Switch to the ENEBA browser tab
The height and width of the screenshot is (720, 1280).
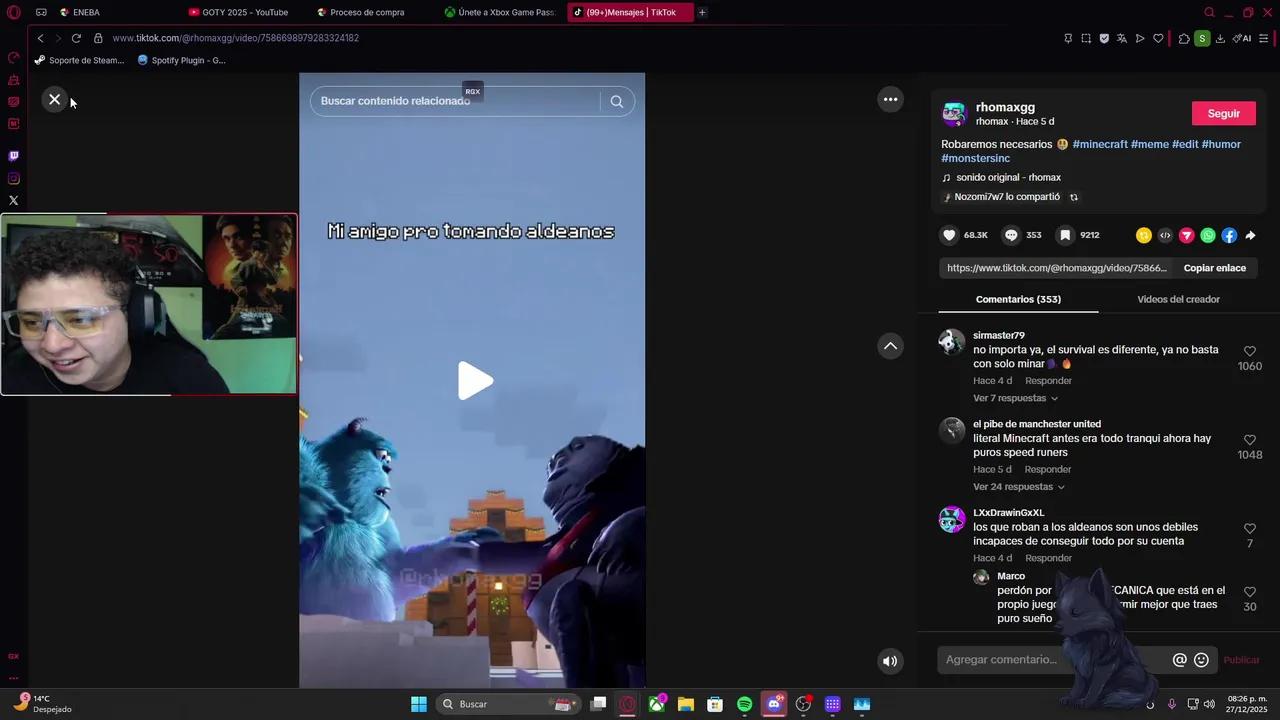pos(115,12)
